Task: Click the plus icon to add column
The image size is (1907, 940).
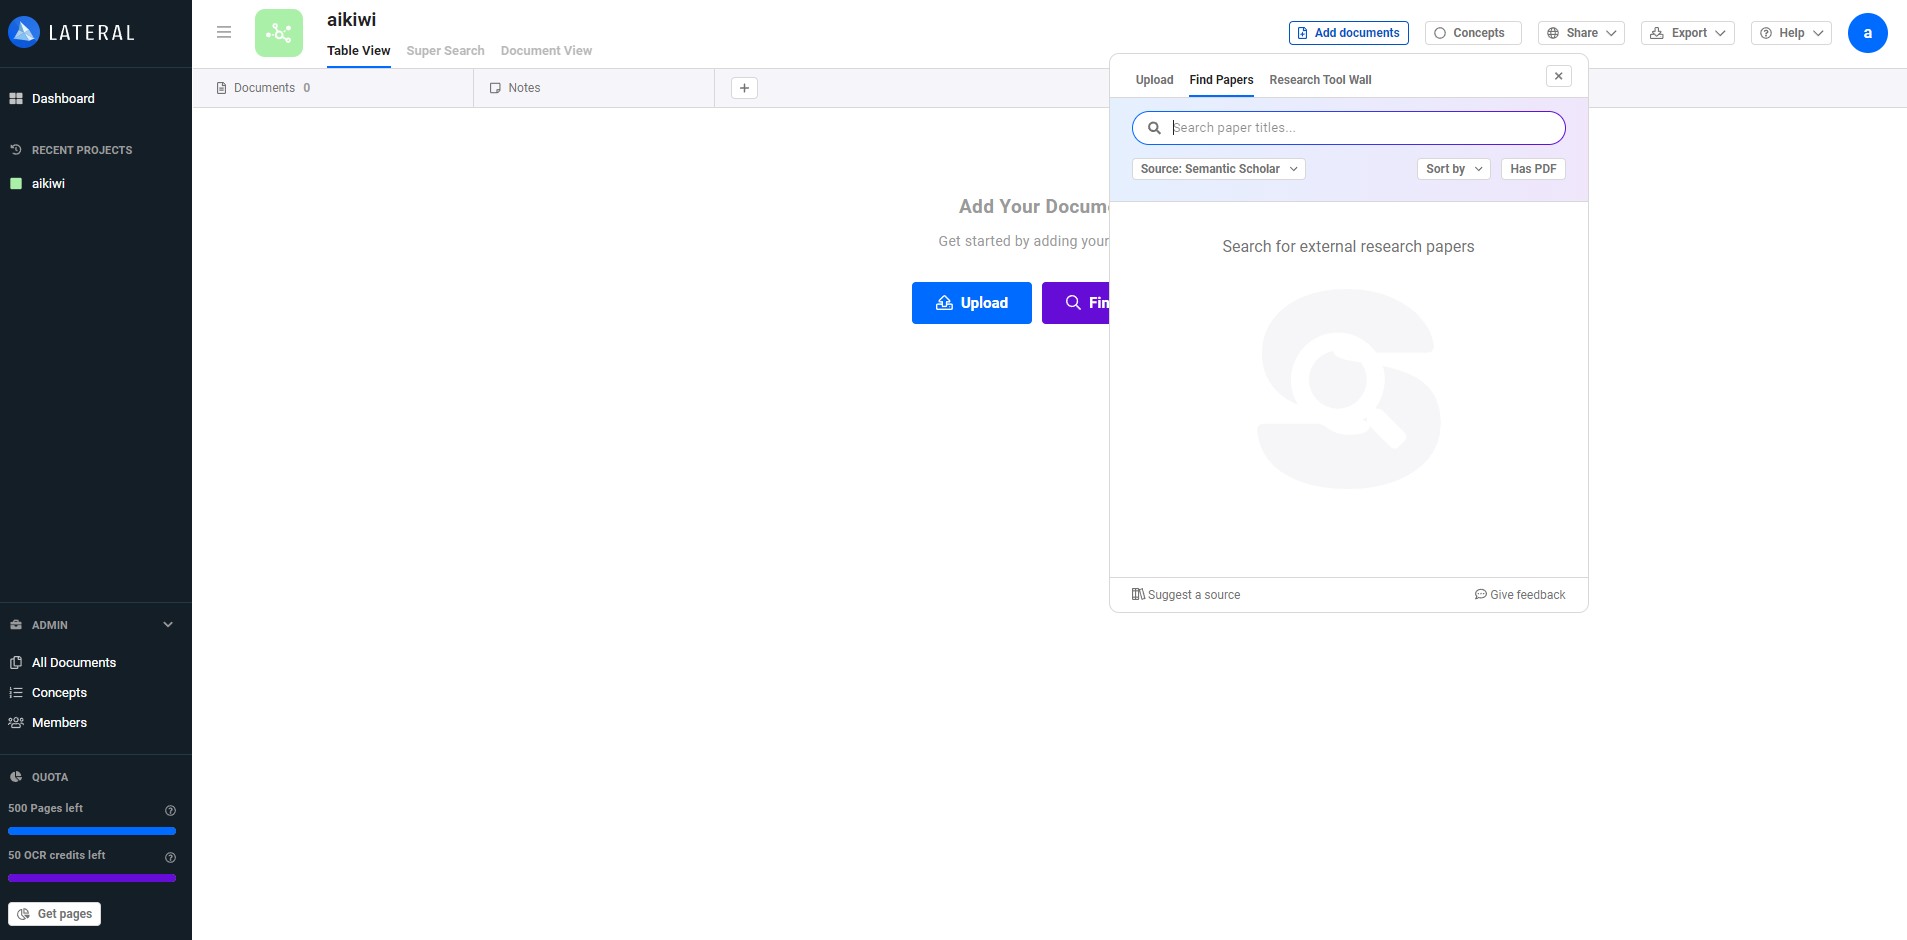Action: click(x=744, y=88)
